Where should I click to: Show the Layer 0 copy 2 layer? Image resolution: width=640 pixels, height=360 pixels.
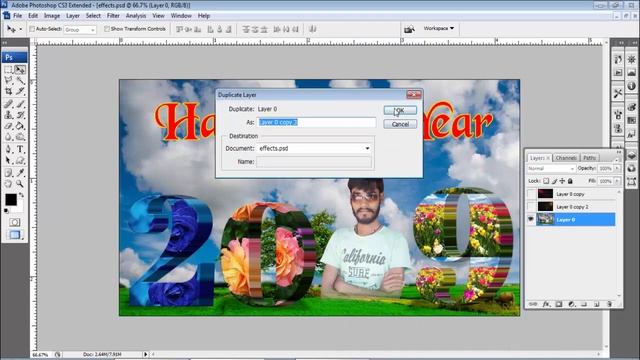coord(531,207)
